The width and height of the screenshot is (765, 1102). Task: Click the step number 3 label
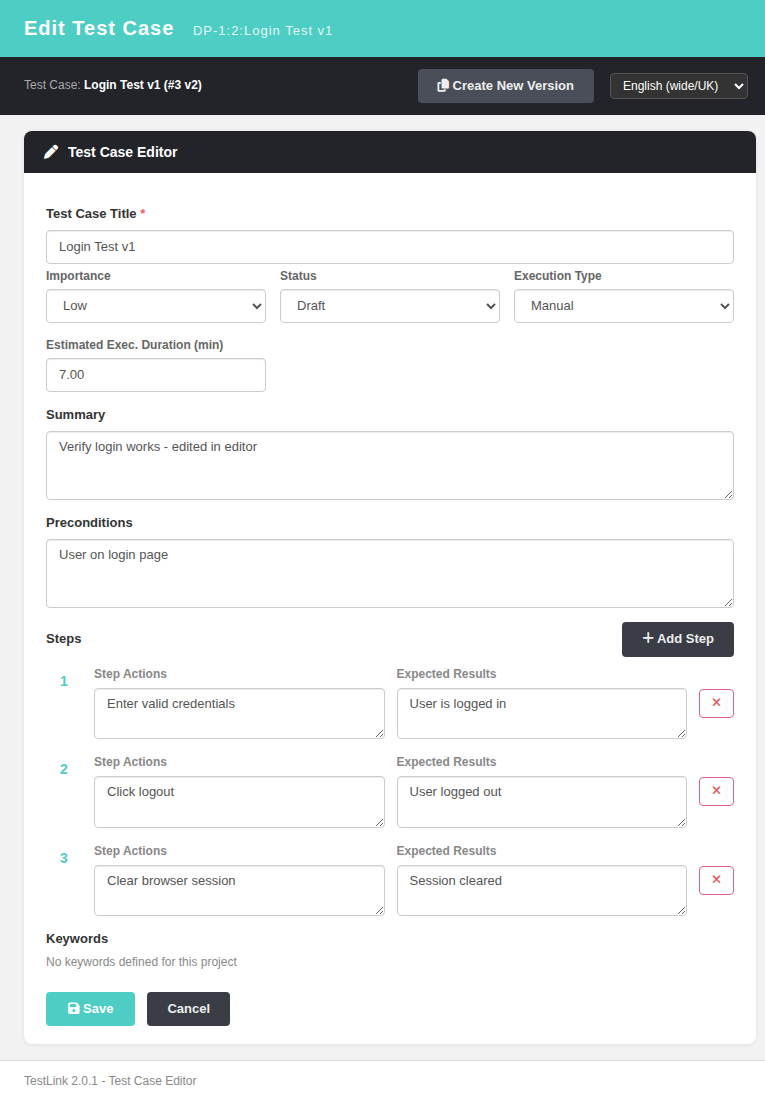64,859
